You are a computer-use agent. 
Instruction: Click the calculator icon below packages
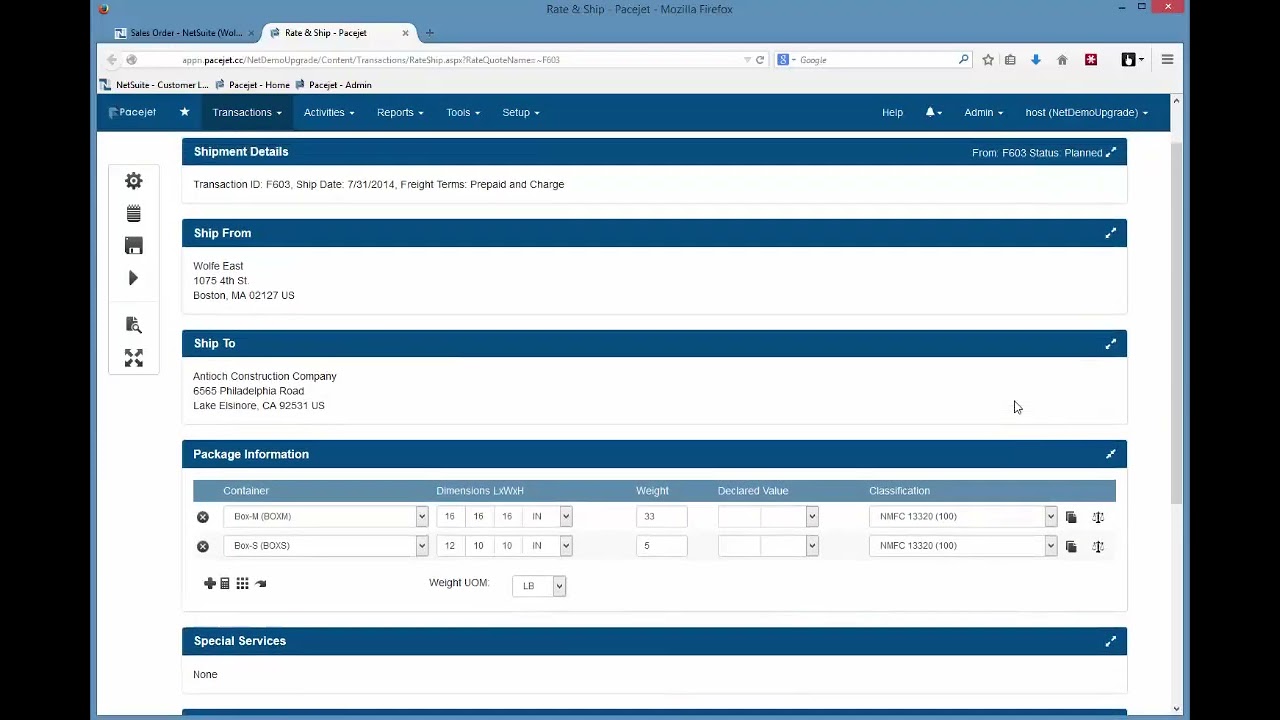[x=225, y=583]
